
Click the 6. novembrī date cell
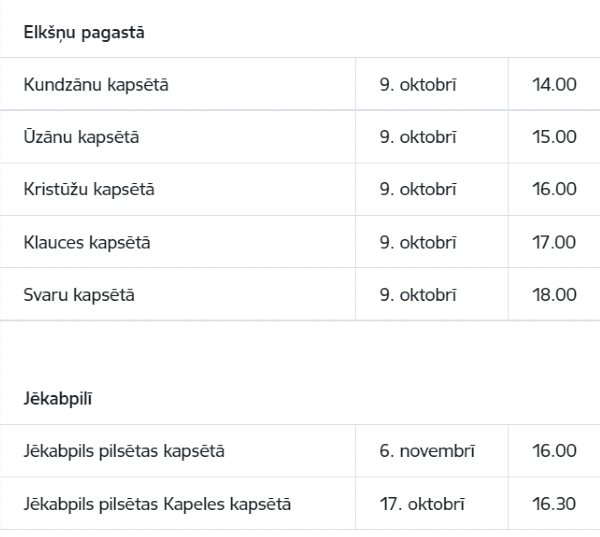click(x=432, y=450)
